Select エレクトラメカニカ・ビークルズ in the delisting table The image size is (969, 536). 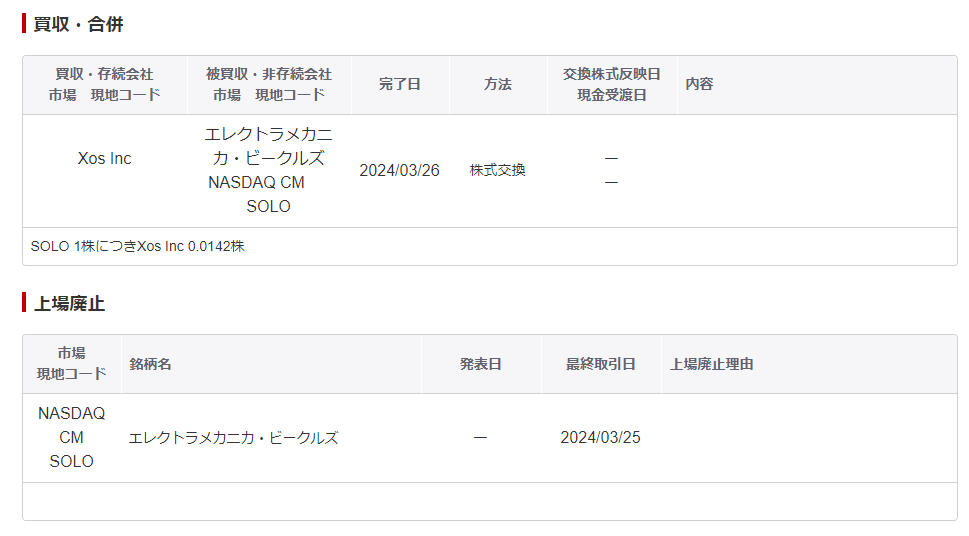(x=233, y=438)
